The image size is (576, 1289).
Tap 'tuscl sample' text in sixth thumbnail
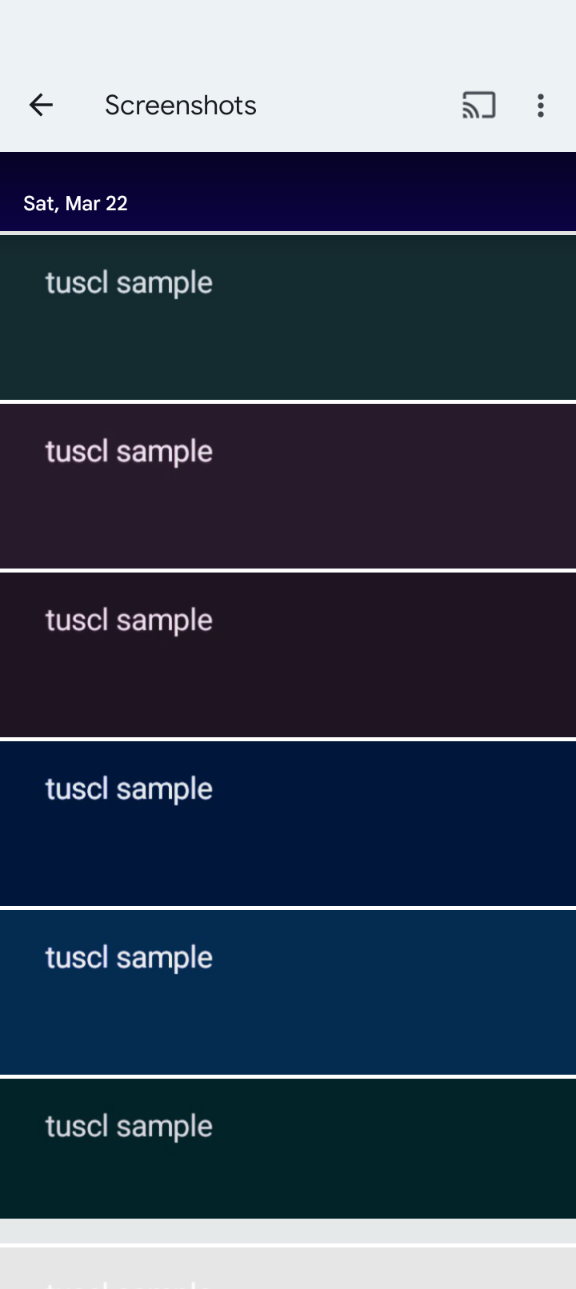click(x=129, y=1127)
